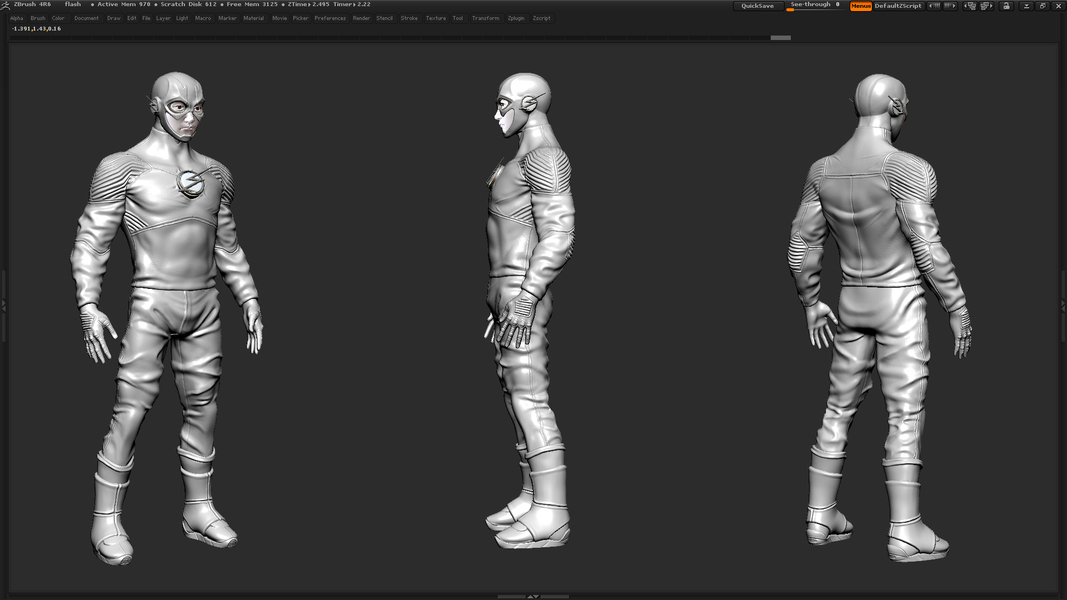Image resolution: width=1067 pixels, height=600 pixels.
Task: Click the lock icon in title bar
Action: tap(1006, 6)
